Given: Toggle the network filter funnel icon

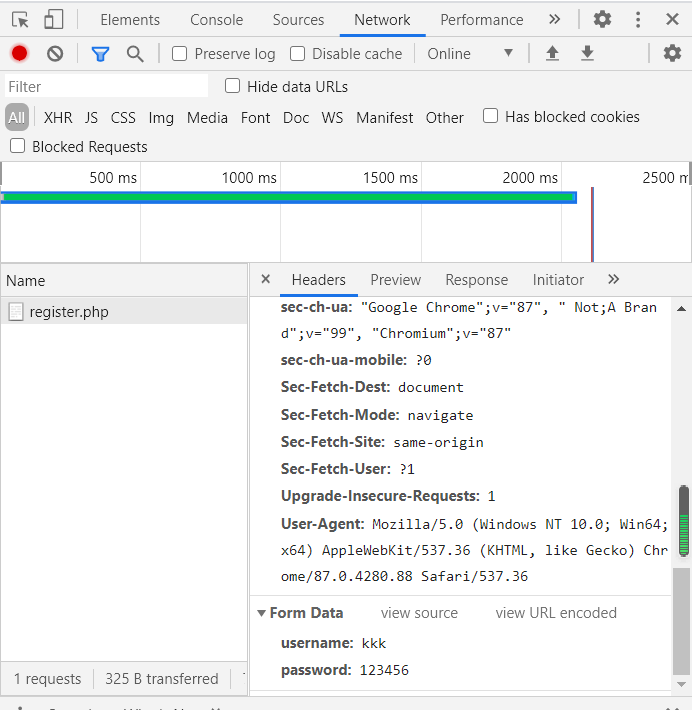Looking at the screenshot, I should [x=100, y=54].
